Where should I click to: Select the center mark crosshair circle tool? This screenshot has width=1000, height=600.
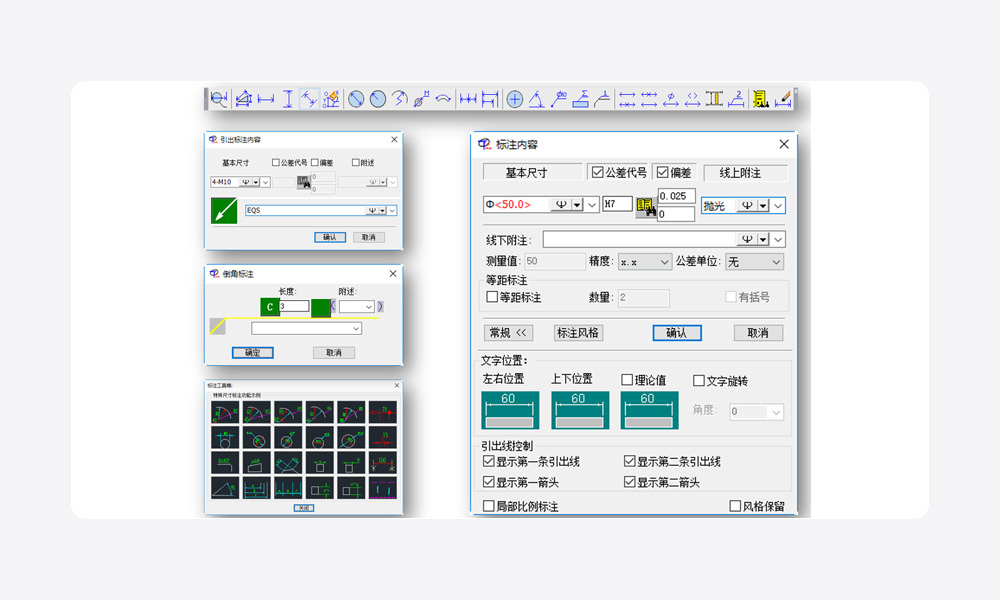click(515, 99)
